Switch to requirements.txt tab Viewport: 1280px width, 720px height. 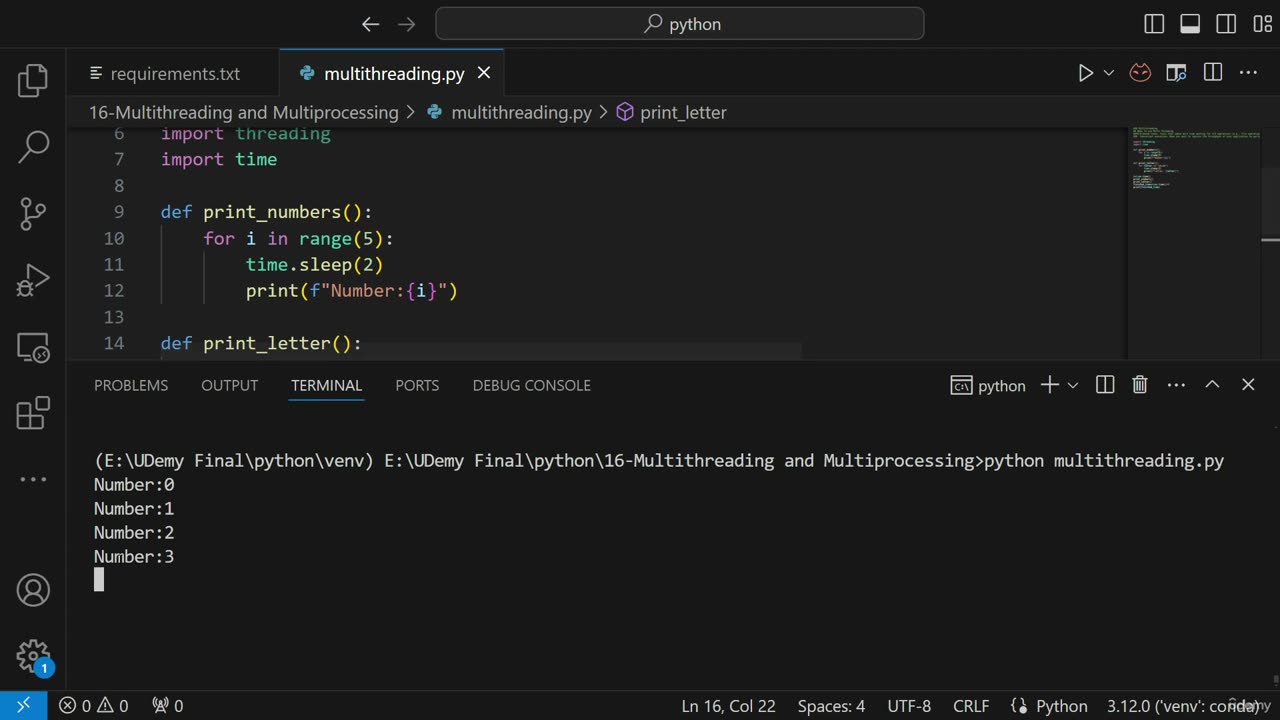[174, 74]
